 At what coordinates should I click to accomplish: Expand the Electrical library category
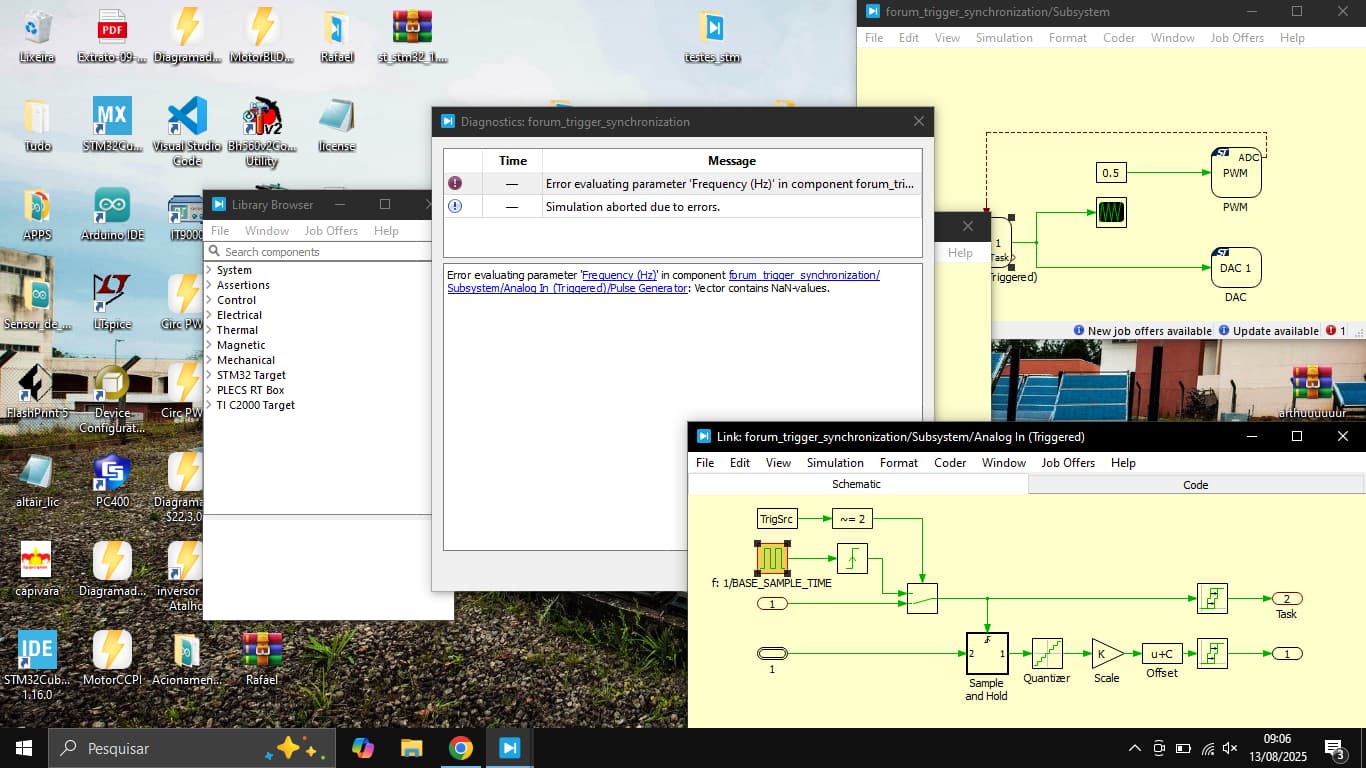tap(239, 315)
